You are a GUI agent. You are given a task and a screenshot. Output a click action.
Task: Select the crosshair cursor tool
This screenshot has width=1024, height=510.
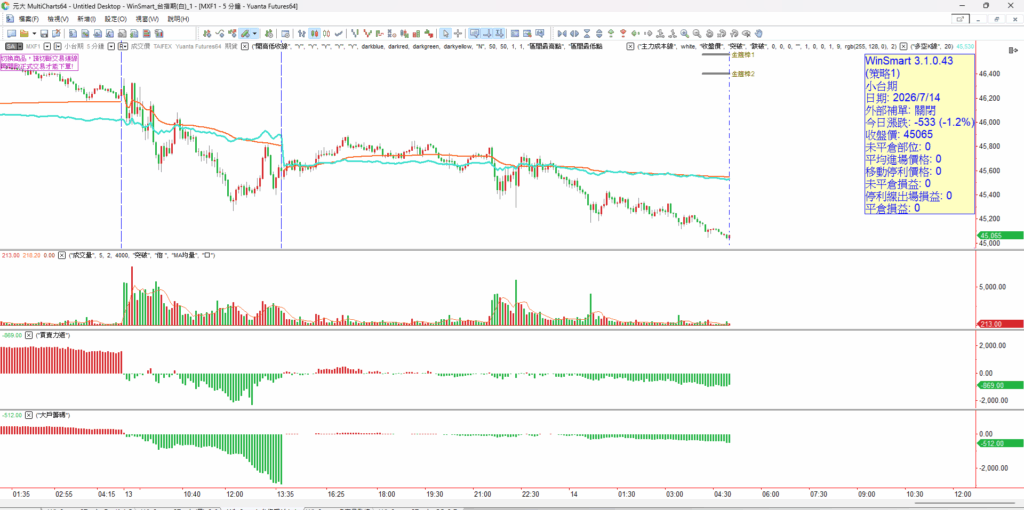[x=458, y=33]
